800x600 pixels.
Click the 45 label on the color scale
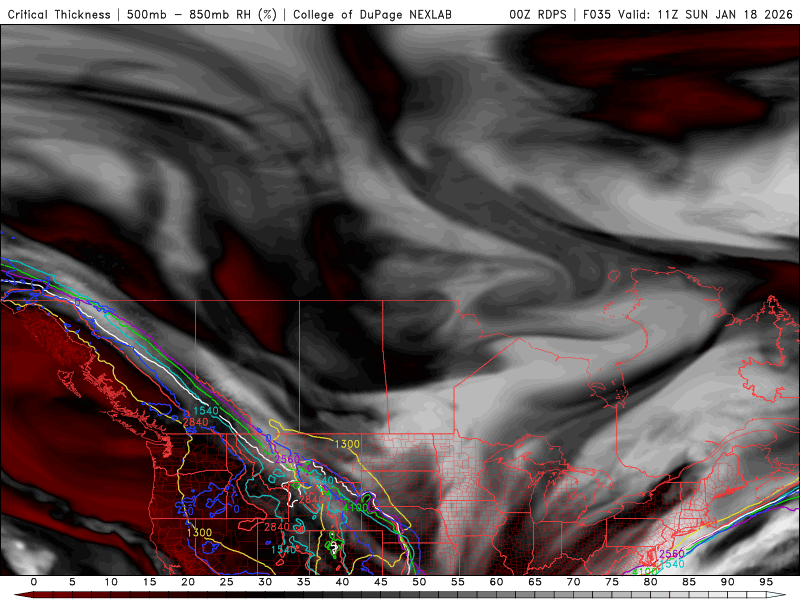[x=381, y=582]
